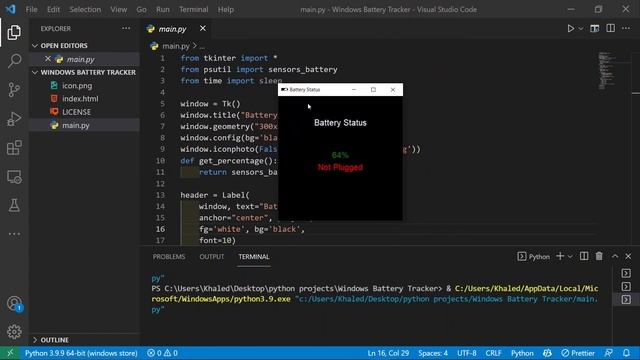The image size is (640, 360).
Task: Open the Extensions view
Action: point(14,148)
